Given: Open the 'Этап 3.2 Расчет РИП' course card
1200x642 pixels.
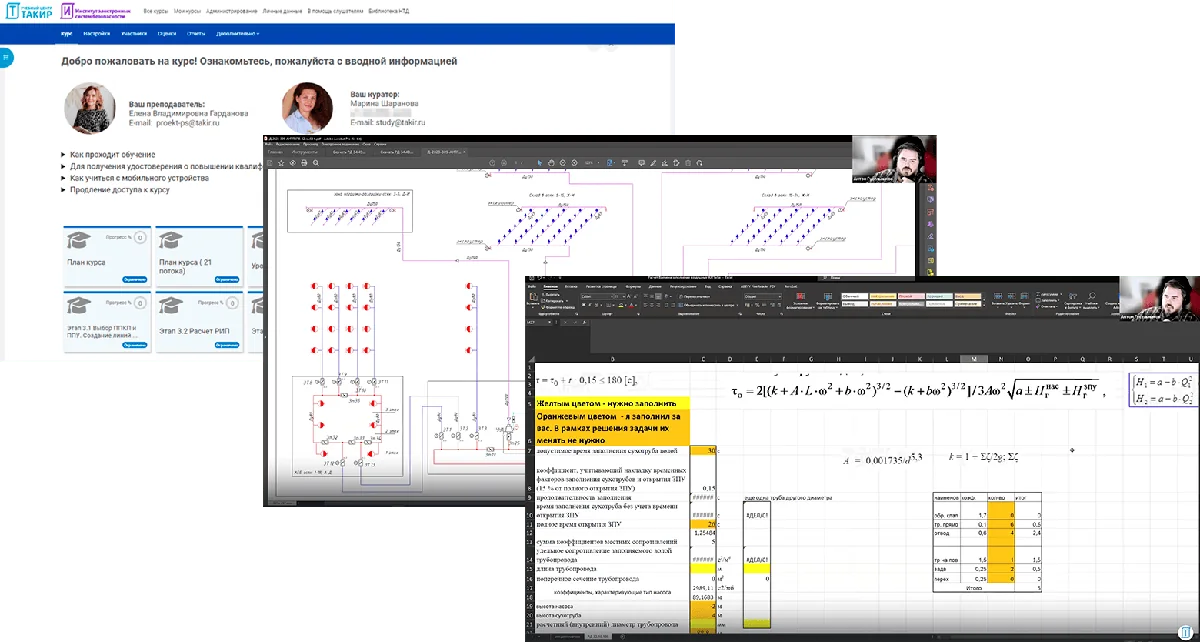Looking at the screenshot, I should [x=198, y=321].
